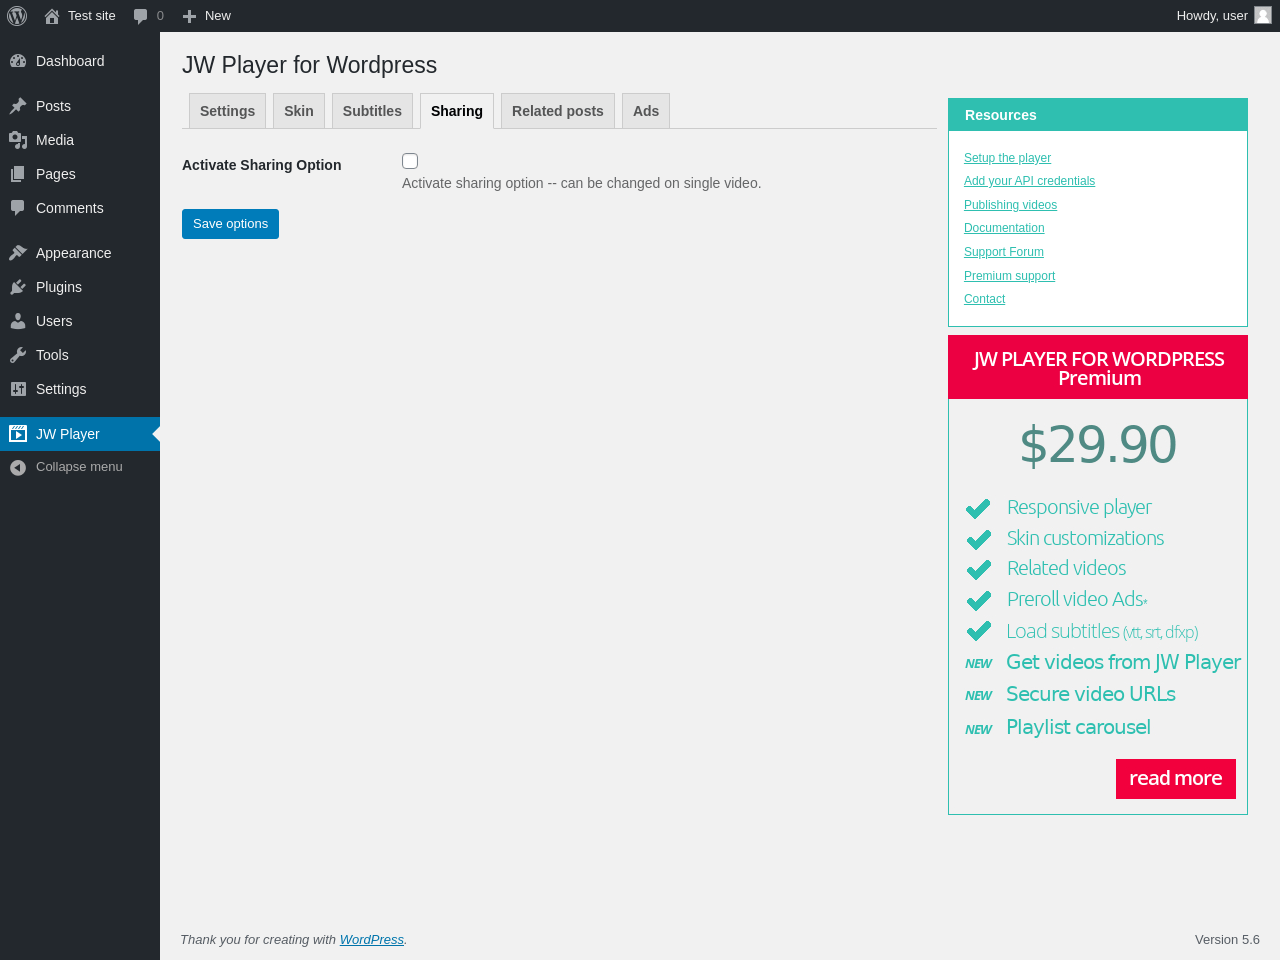The image size is (1280, 960).
Task: Click the Appearance paintbrush icon
Action: tap(18, 253)
